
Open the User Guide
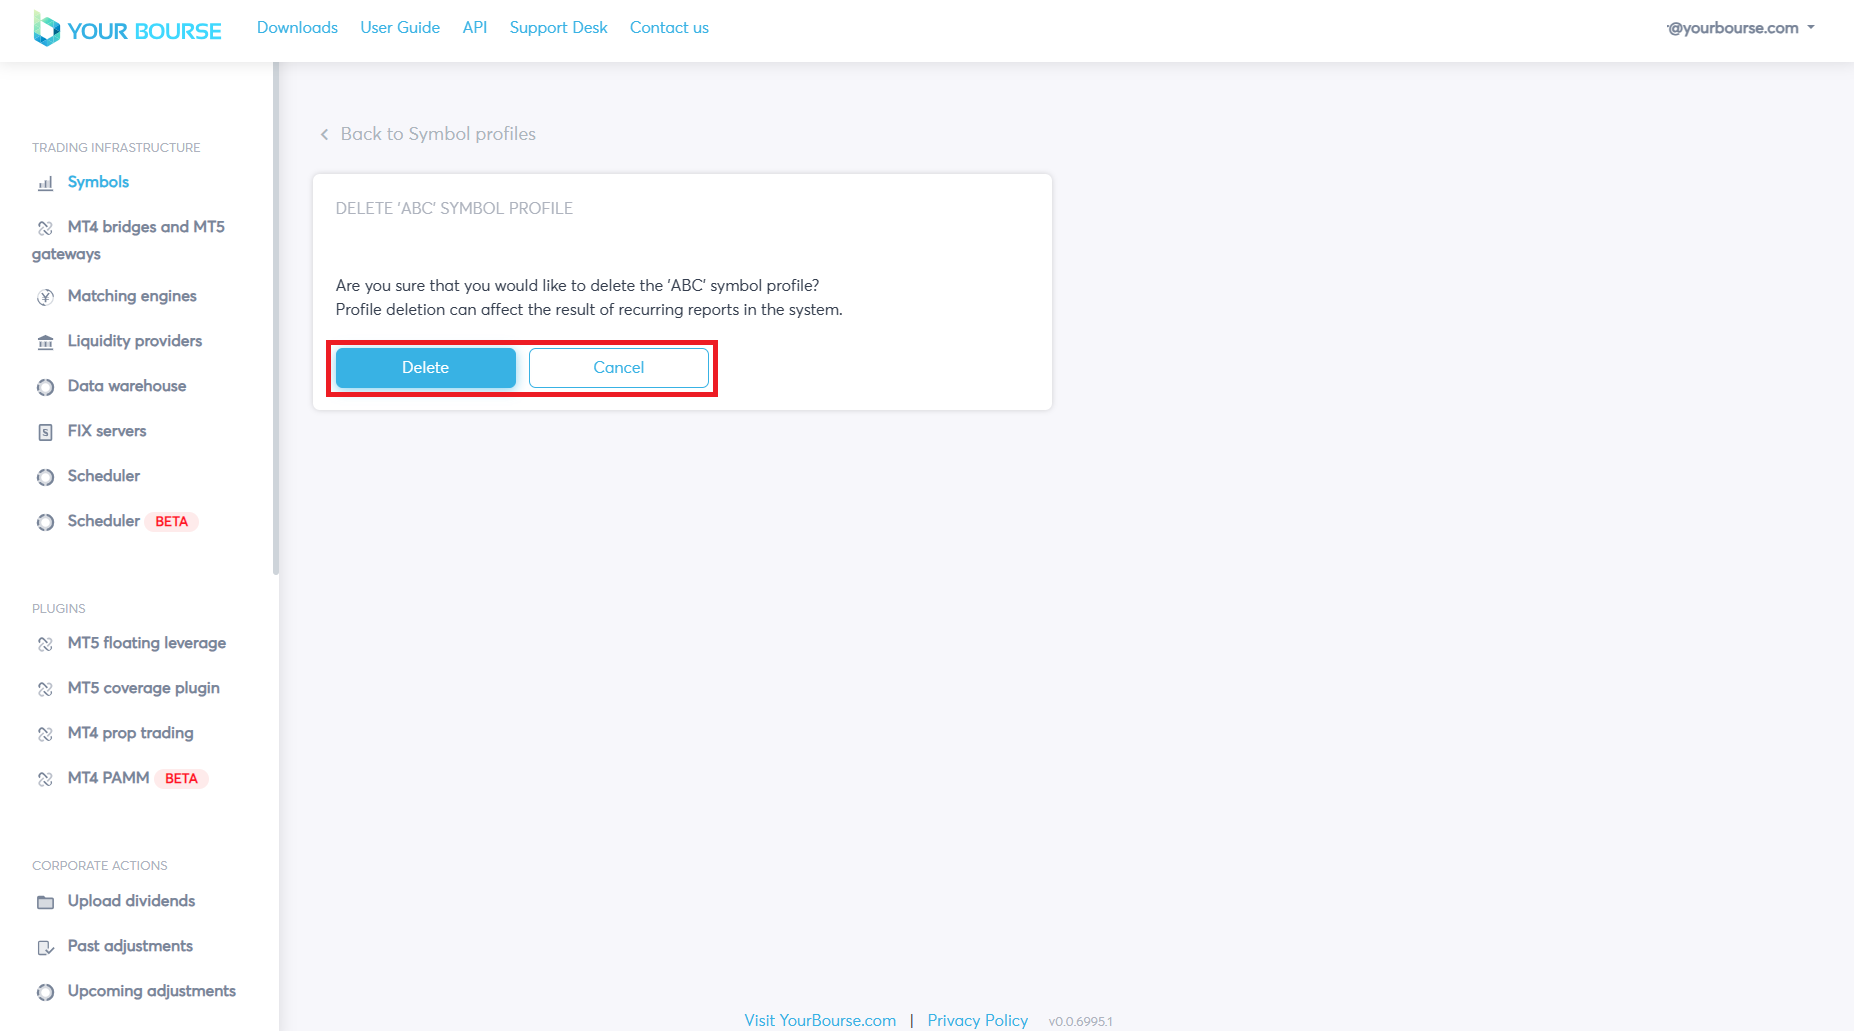pyautogui.click(x=400, y=28)
